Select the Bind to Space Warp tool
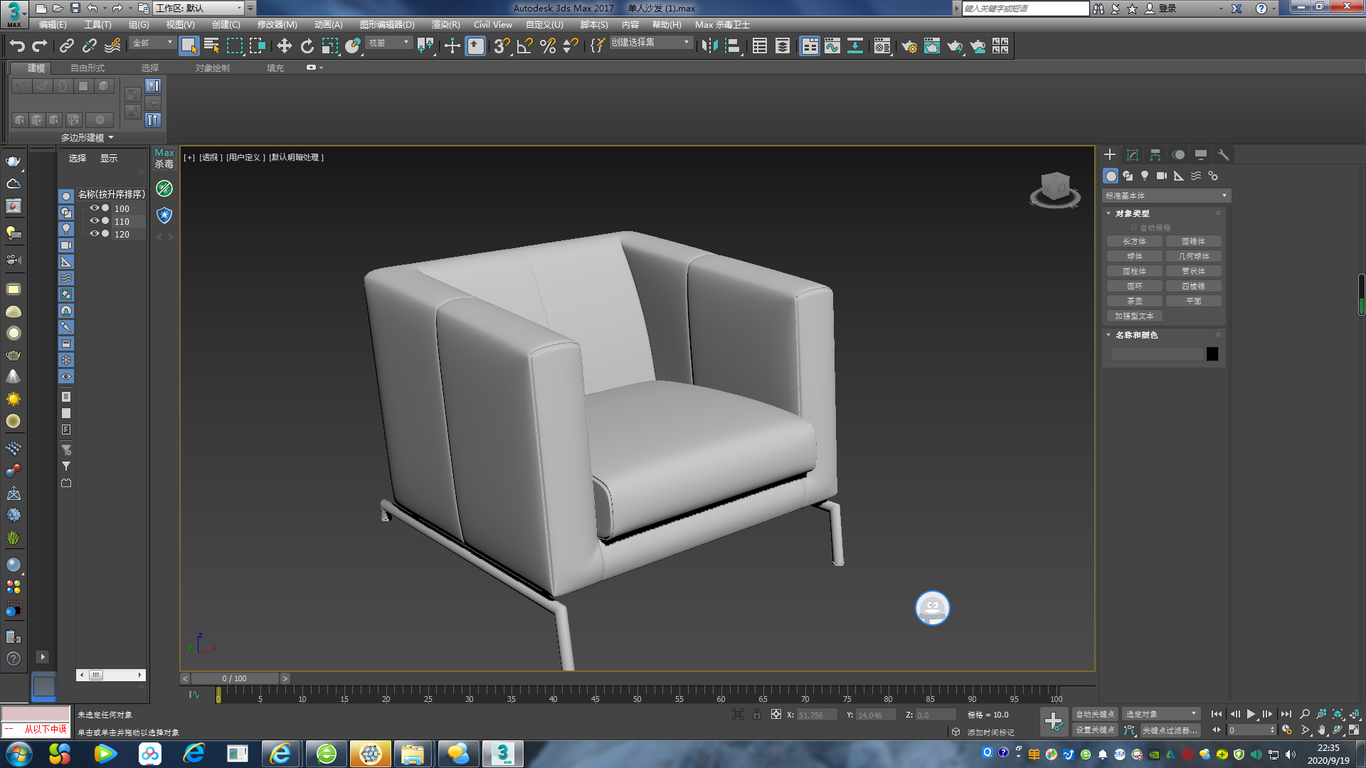 (x=112, y=46)
